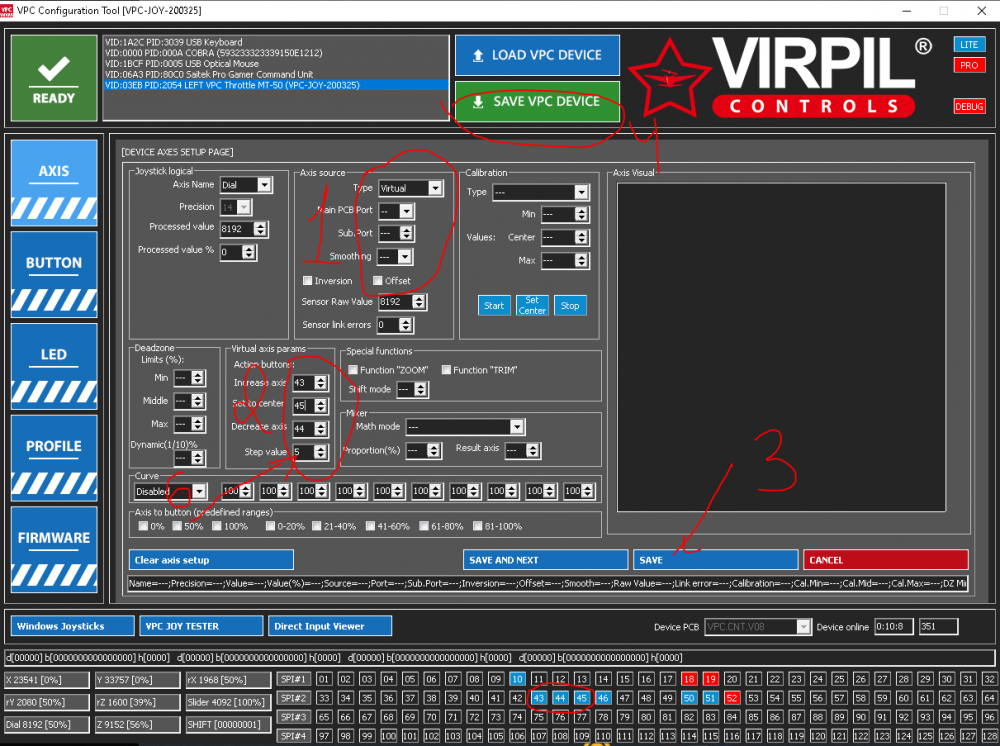Image resolution: width=1000 pixels, height=746 pixels.
Task: Click button indicator 45 in SPI#2 row
Action: click(581, 698)
